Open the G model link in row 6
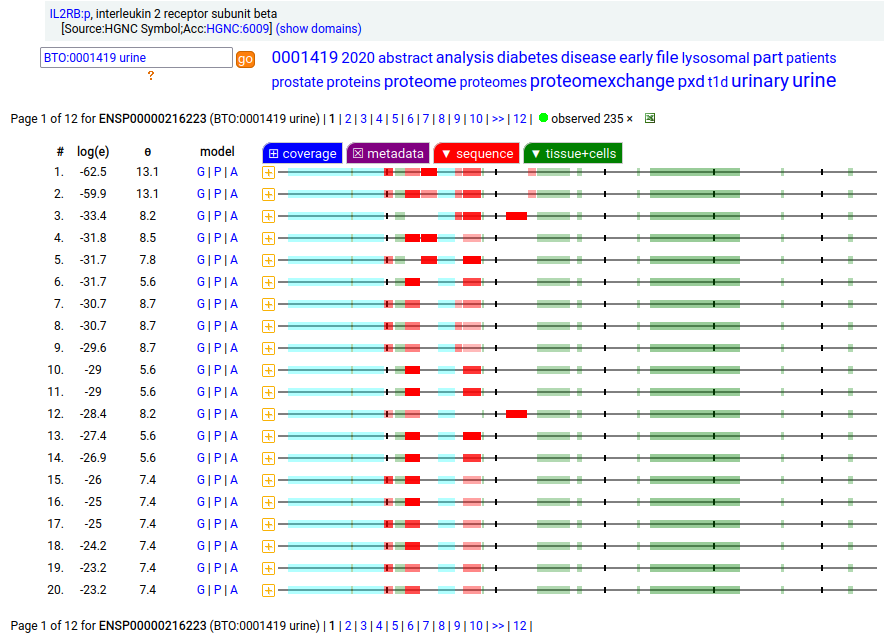Image resolution: width=884 pixels, height=644 pixels. click(201, 282)
